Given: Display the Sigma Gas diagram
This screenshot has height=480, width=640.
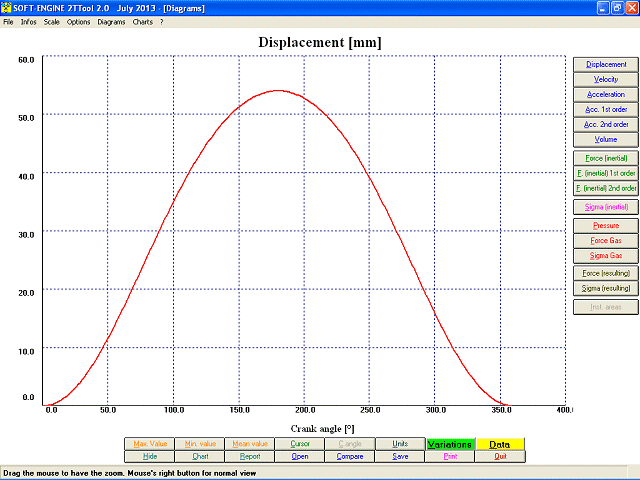Looking at the screenshot, I should 605,256.
